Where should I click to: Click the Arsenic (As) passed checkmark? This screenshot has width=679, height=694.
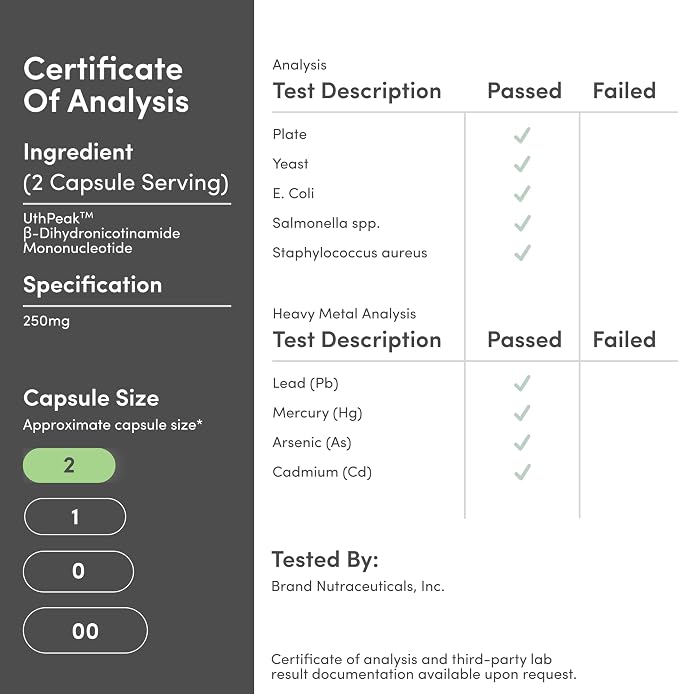[522, 443]
